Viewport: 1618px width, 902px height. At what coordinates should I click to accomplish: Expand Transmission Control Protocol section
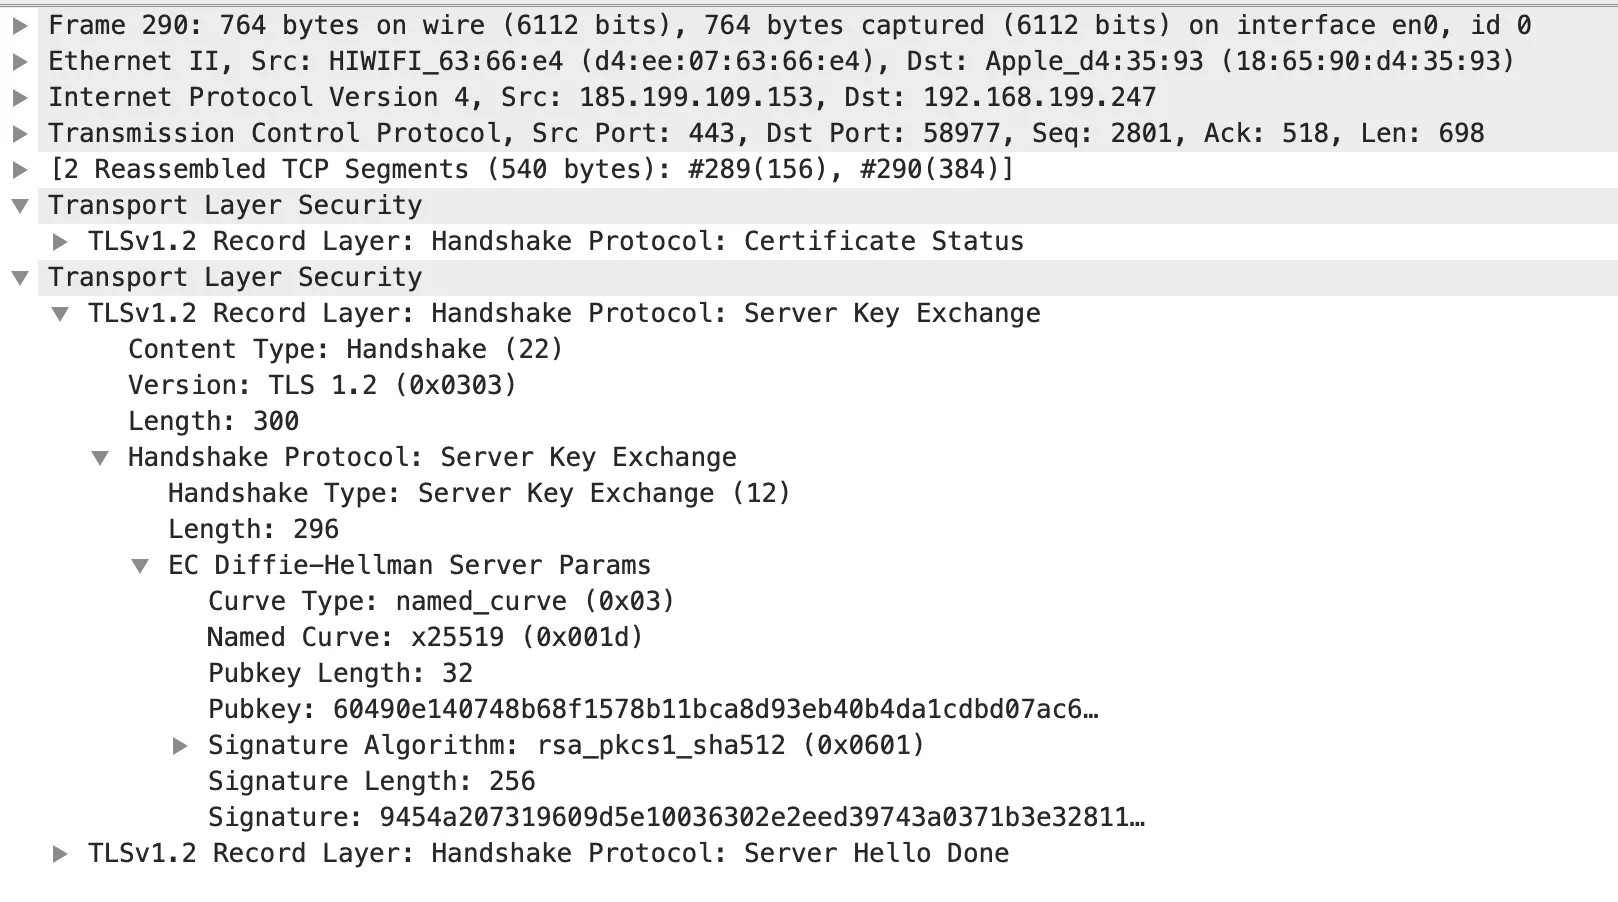click(x=20, y=133)
